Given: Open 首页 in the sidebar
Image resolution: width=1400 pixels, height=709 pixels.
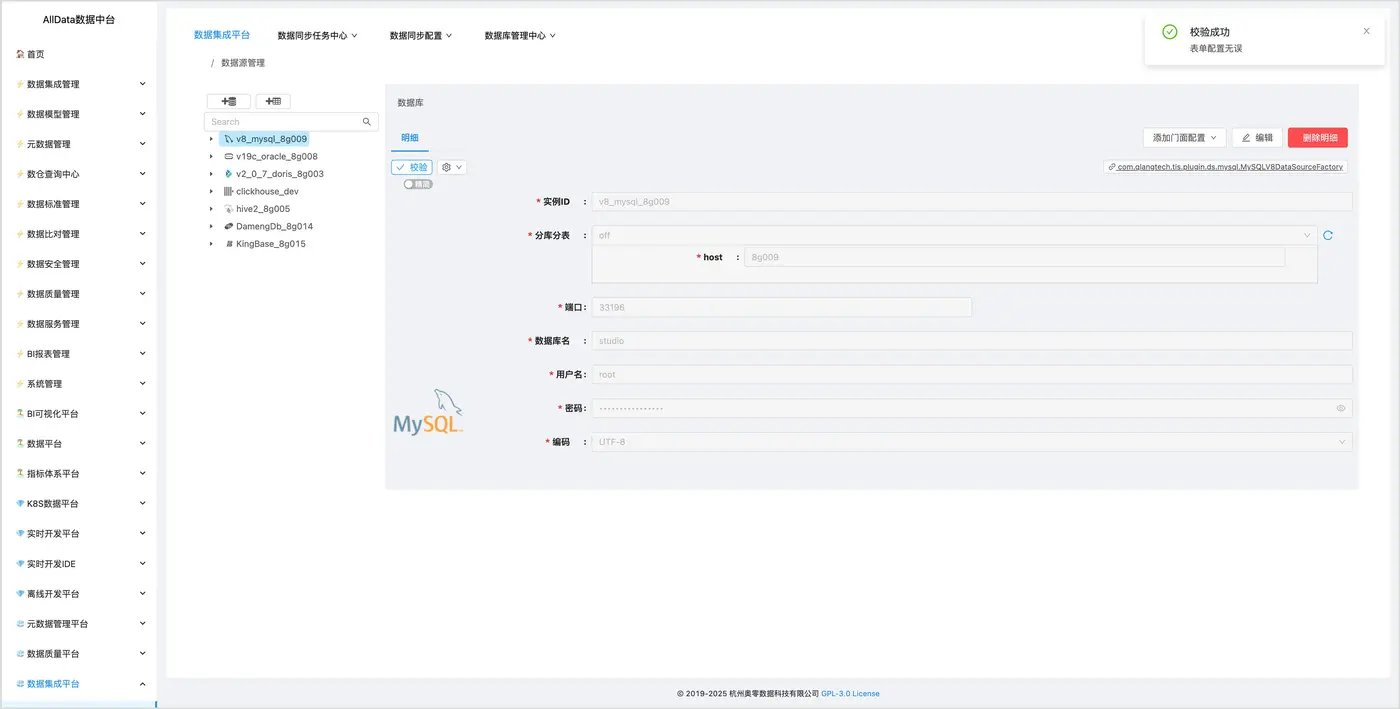Looking at the screenshot, I should [79, 54].
